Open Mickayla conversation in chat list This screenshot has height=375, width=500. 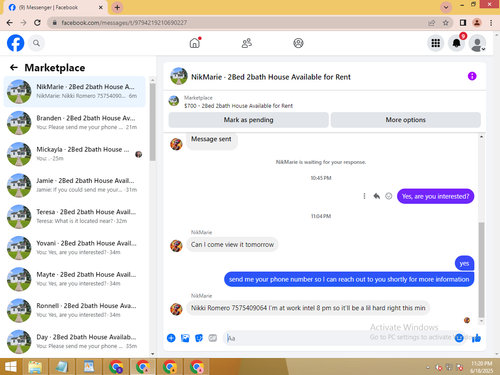pyautogui.click(x=74, y=154)
